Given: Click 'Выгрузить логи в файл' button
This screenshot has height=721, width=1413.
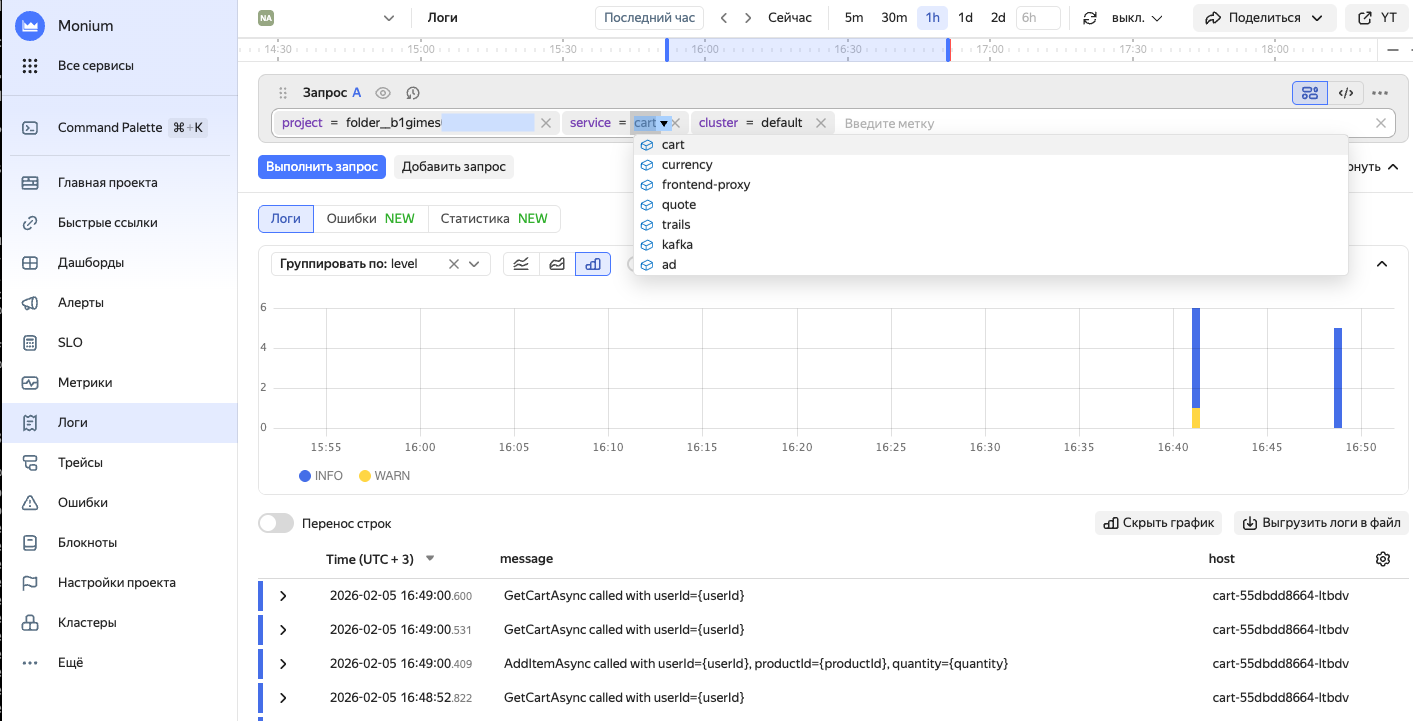Looking at the screenshot, I should [1320, 523].
